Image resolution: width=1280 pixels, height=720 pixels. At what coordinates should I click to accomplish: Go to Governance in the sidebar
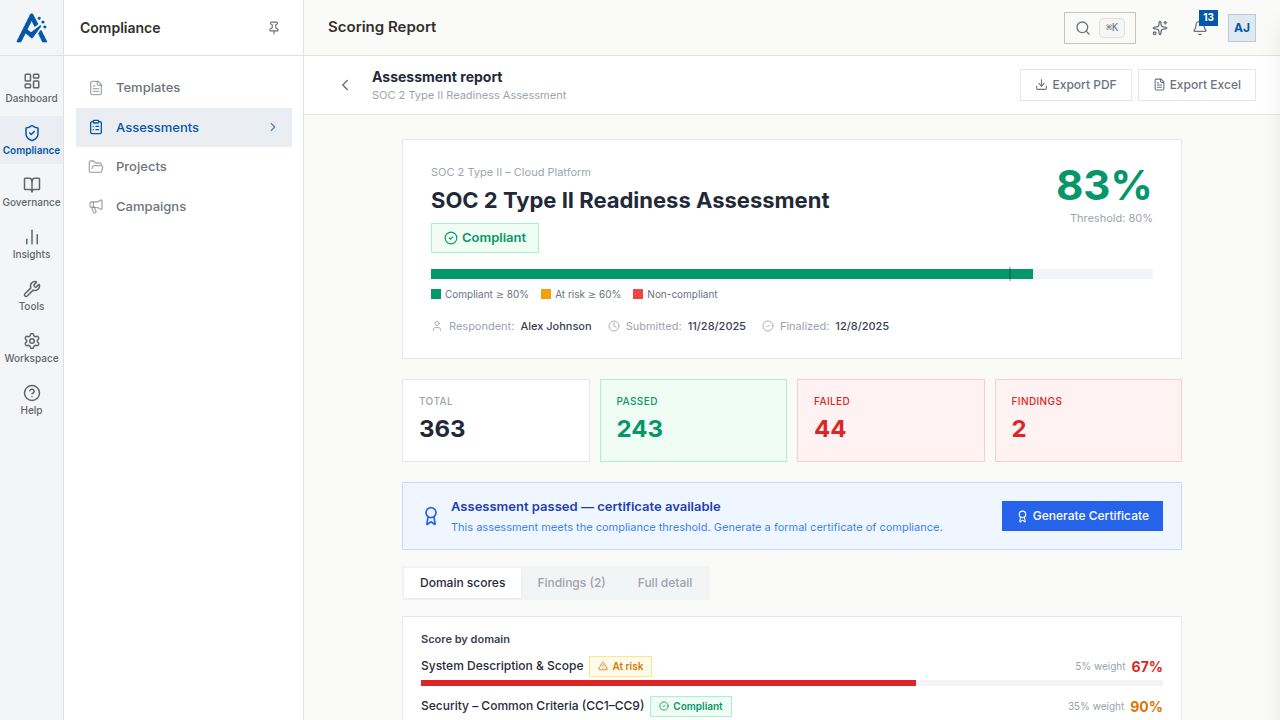coord(31,192)
